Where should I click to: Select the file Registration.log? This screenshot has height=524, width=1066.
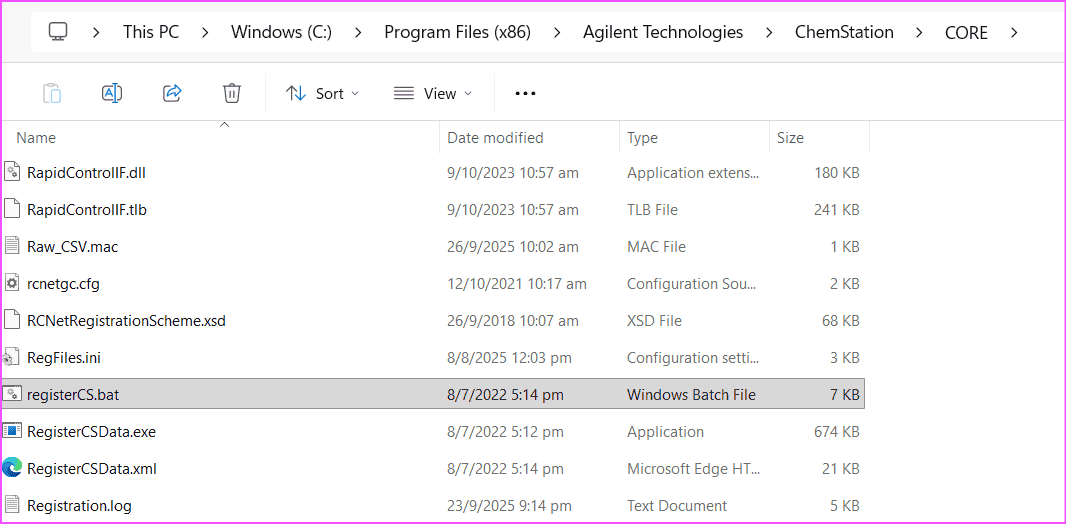click(80, 506)
